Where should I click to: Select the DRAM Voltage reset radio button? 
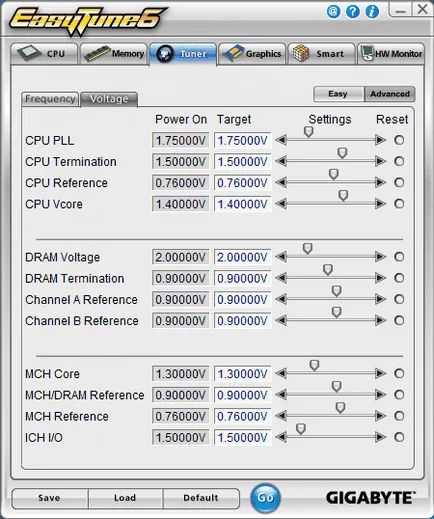coord(399,257)
